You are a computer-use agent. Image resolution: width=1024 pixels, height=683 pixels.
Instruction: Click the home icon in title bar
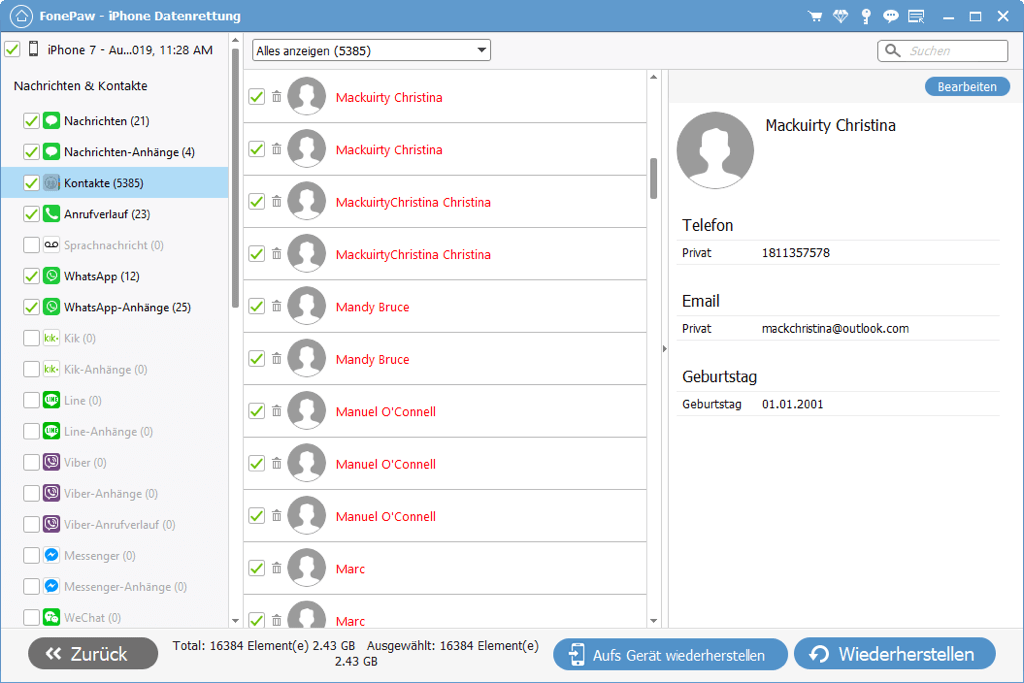pyautogui.click(x=20, y=16)
